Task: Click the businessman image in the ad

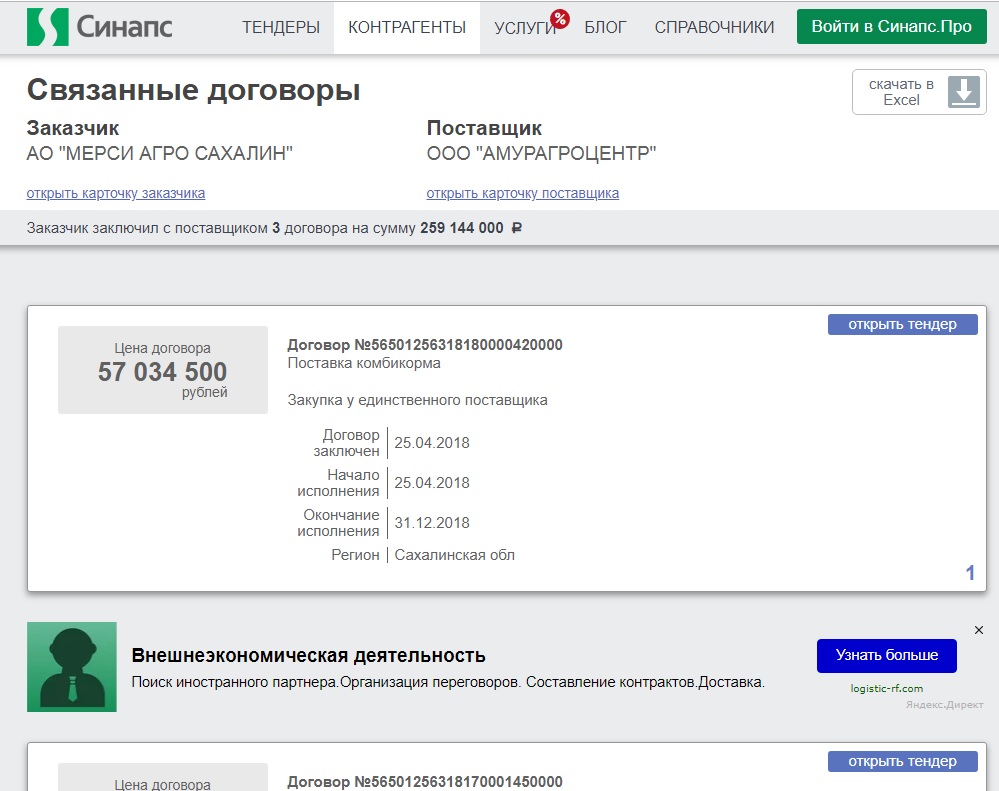Action: [72, 667]
